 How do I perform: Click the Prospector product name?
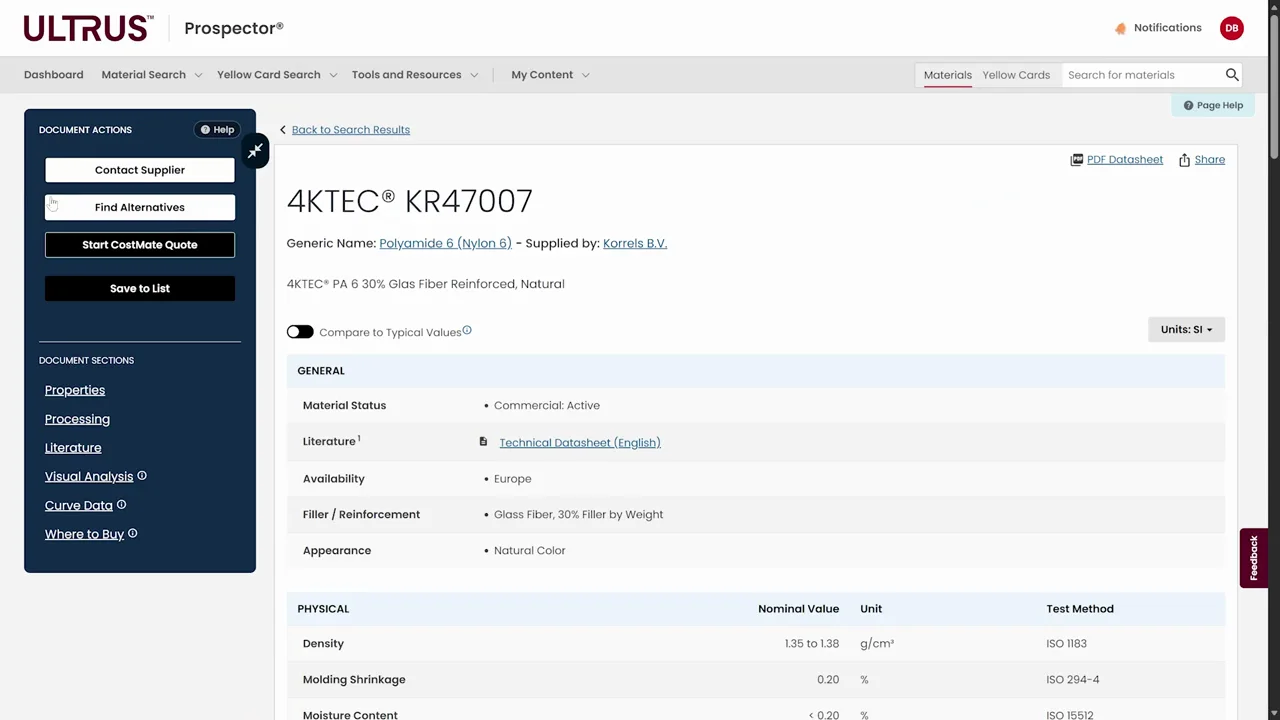click(x=234, y=28)
